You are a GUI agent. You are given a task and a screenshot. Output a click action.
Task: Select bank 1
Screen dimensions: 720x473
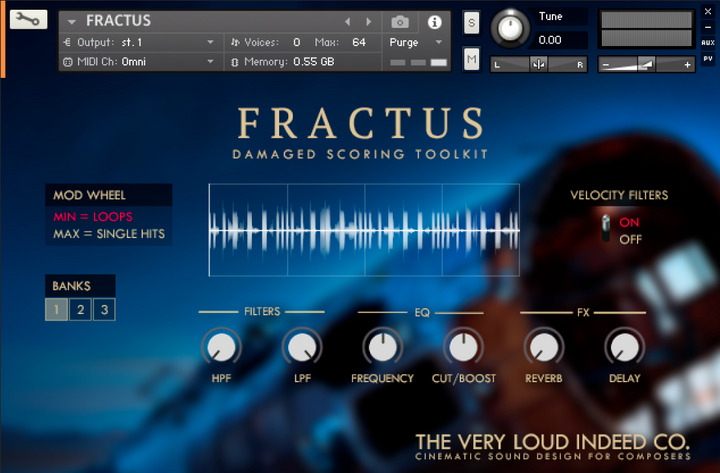[56, 310]
